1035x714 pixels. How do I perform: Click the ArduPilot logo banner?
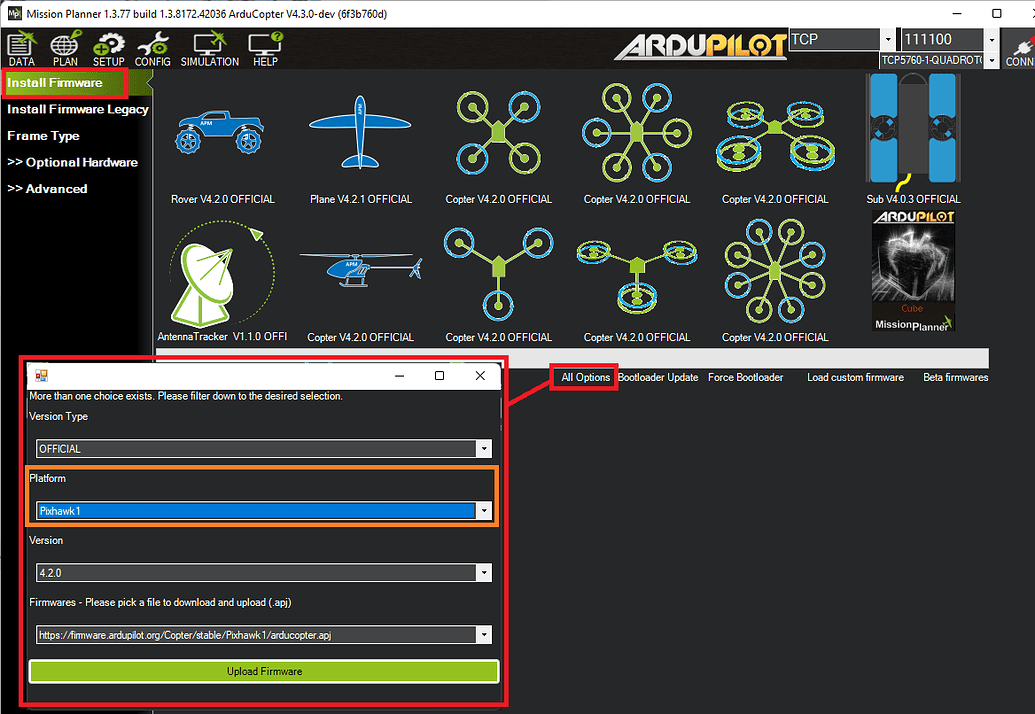(701, 46)
